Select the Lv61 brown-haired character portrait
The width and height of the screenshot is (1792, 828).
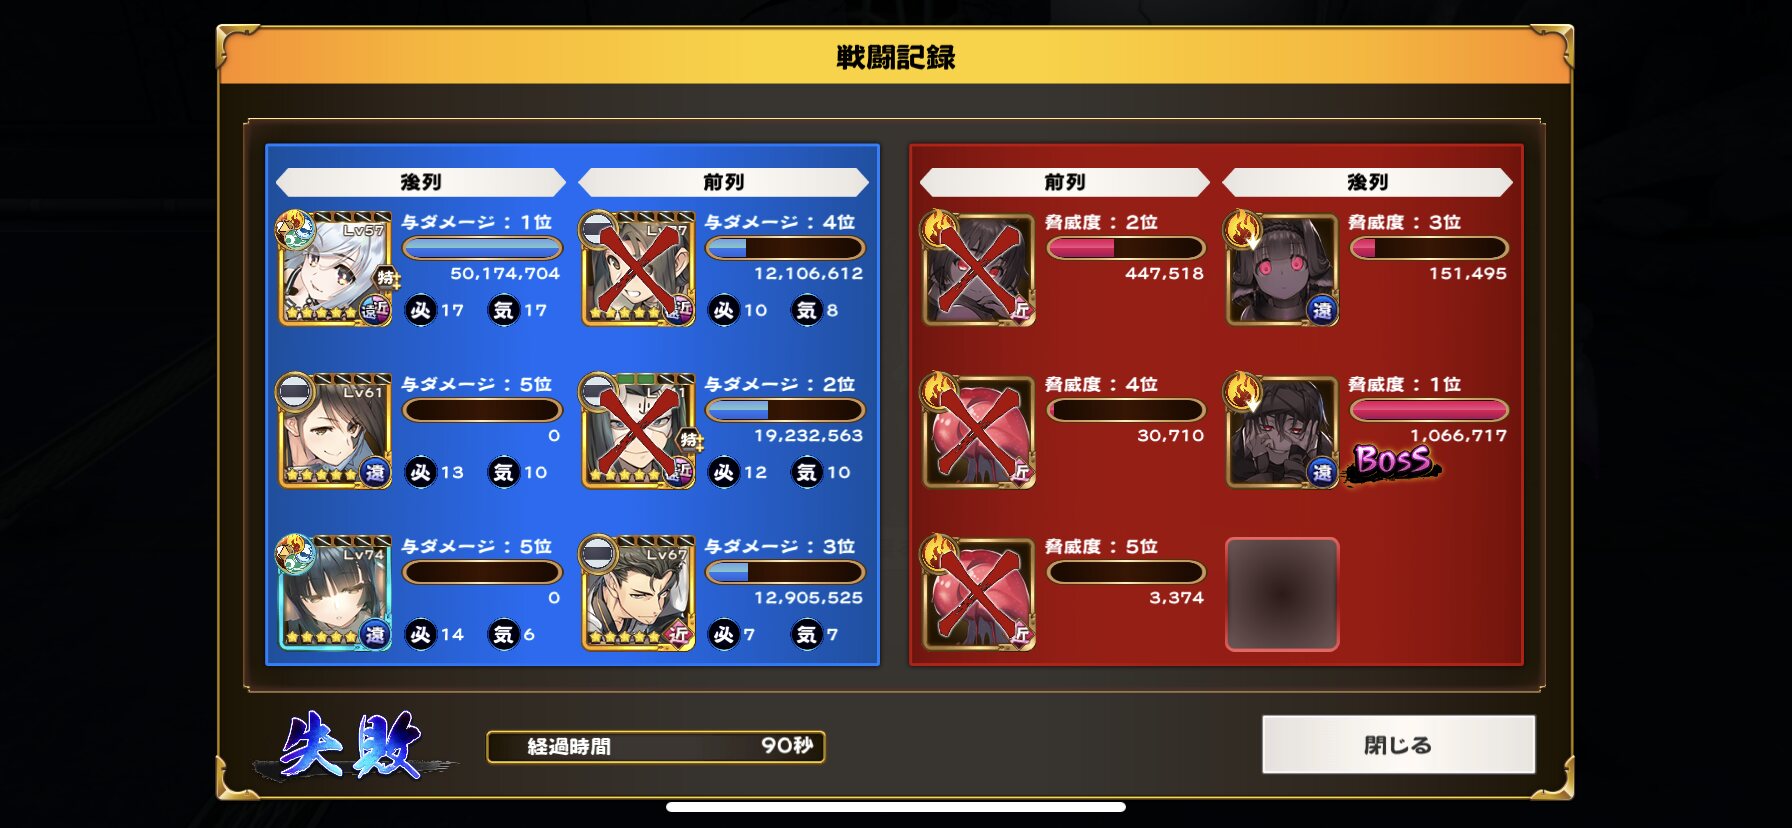point(335,431)
